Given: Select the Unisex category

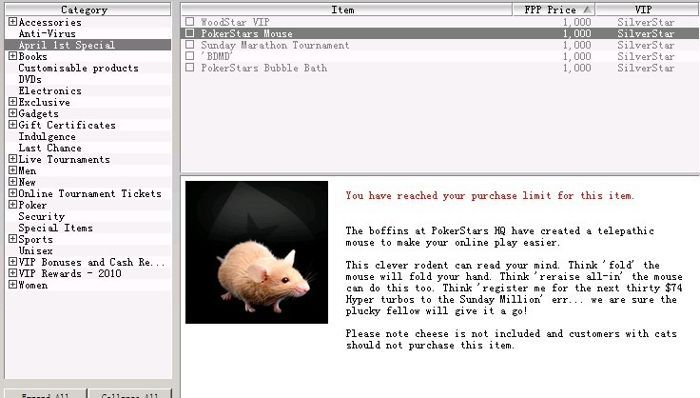Looking at the screenshot, I should [x=35, y=251].
